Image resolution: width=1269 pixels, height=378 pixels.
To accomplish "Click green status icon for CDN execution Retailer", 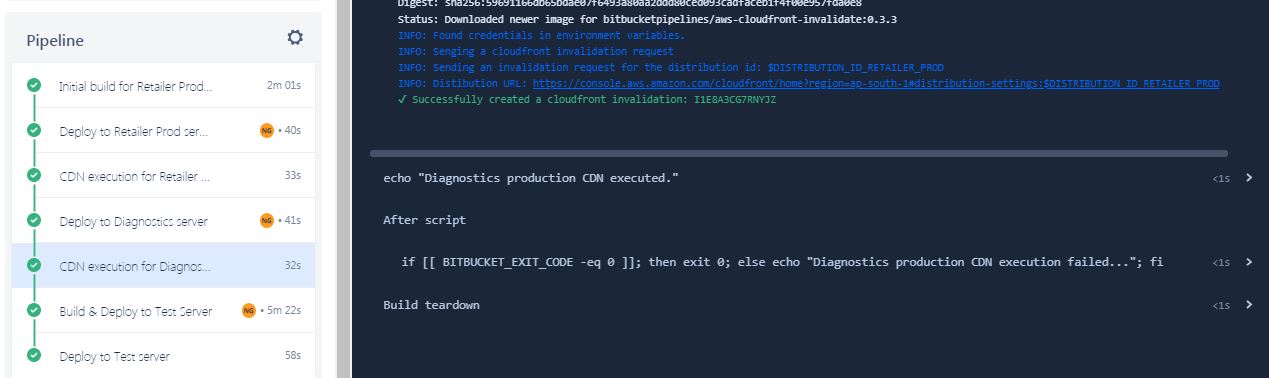I will pos(34,175).
